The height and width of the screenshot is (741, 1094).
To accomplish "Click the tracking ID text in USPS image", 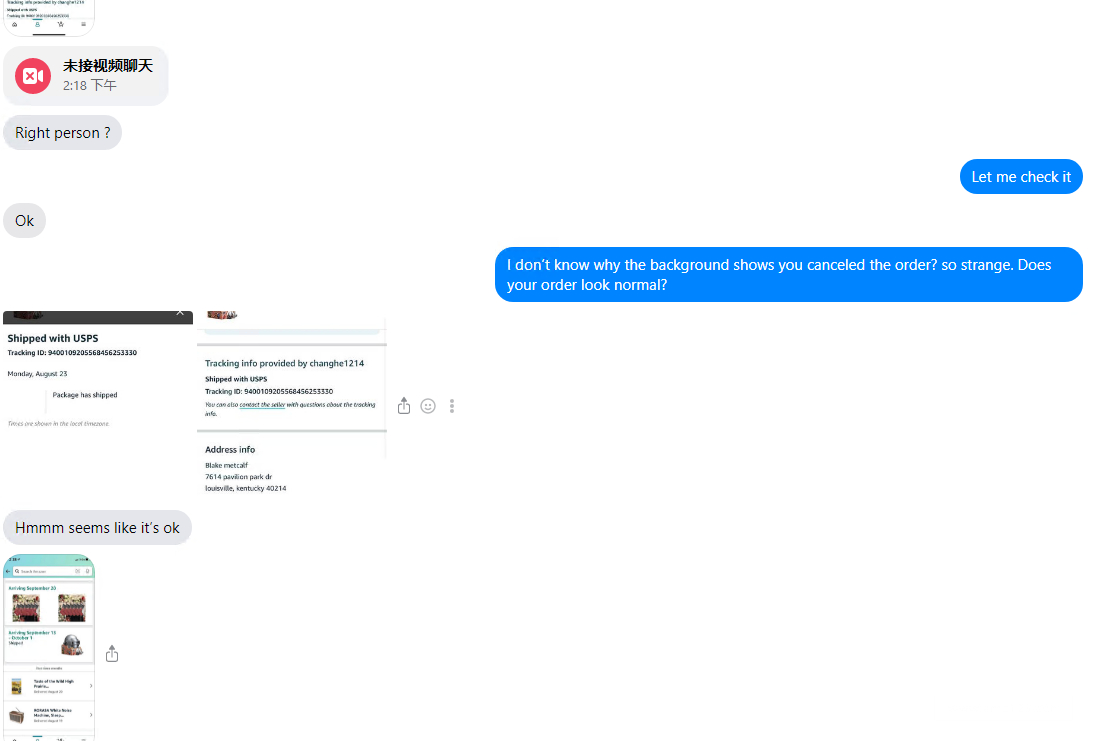I will 72,352.
